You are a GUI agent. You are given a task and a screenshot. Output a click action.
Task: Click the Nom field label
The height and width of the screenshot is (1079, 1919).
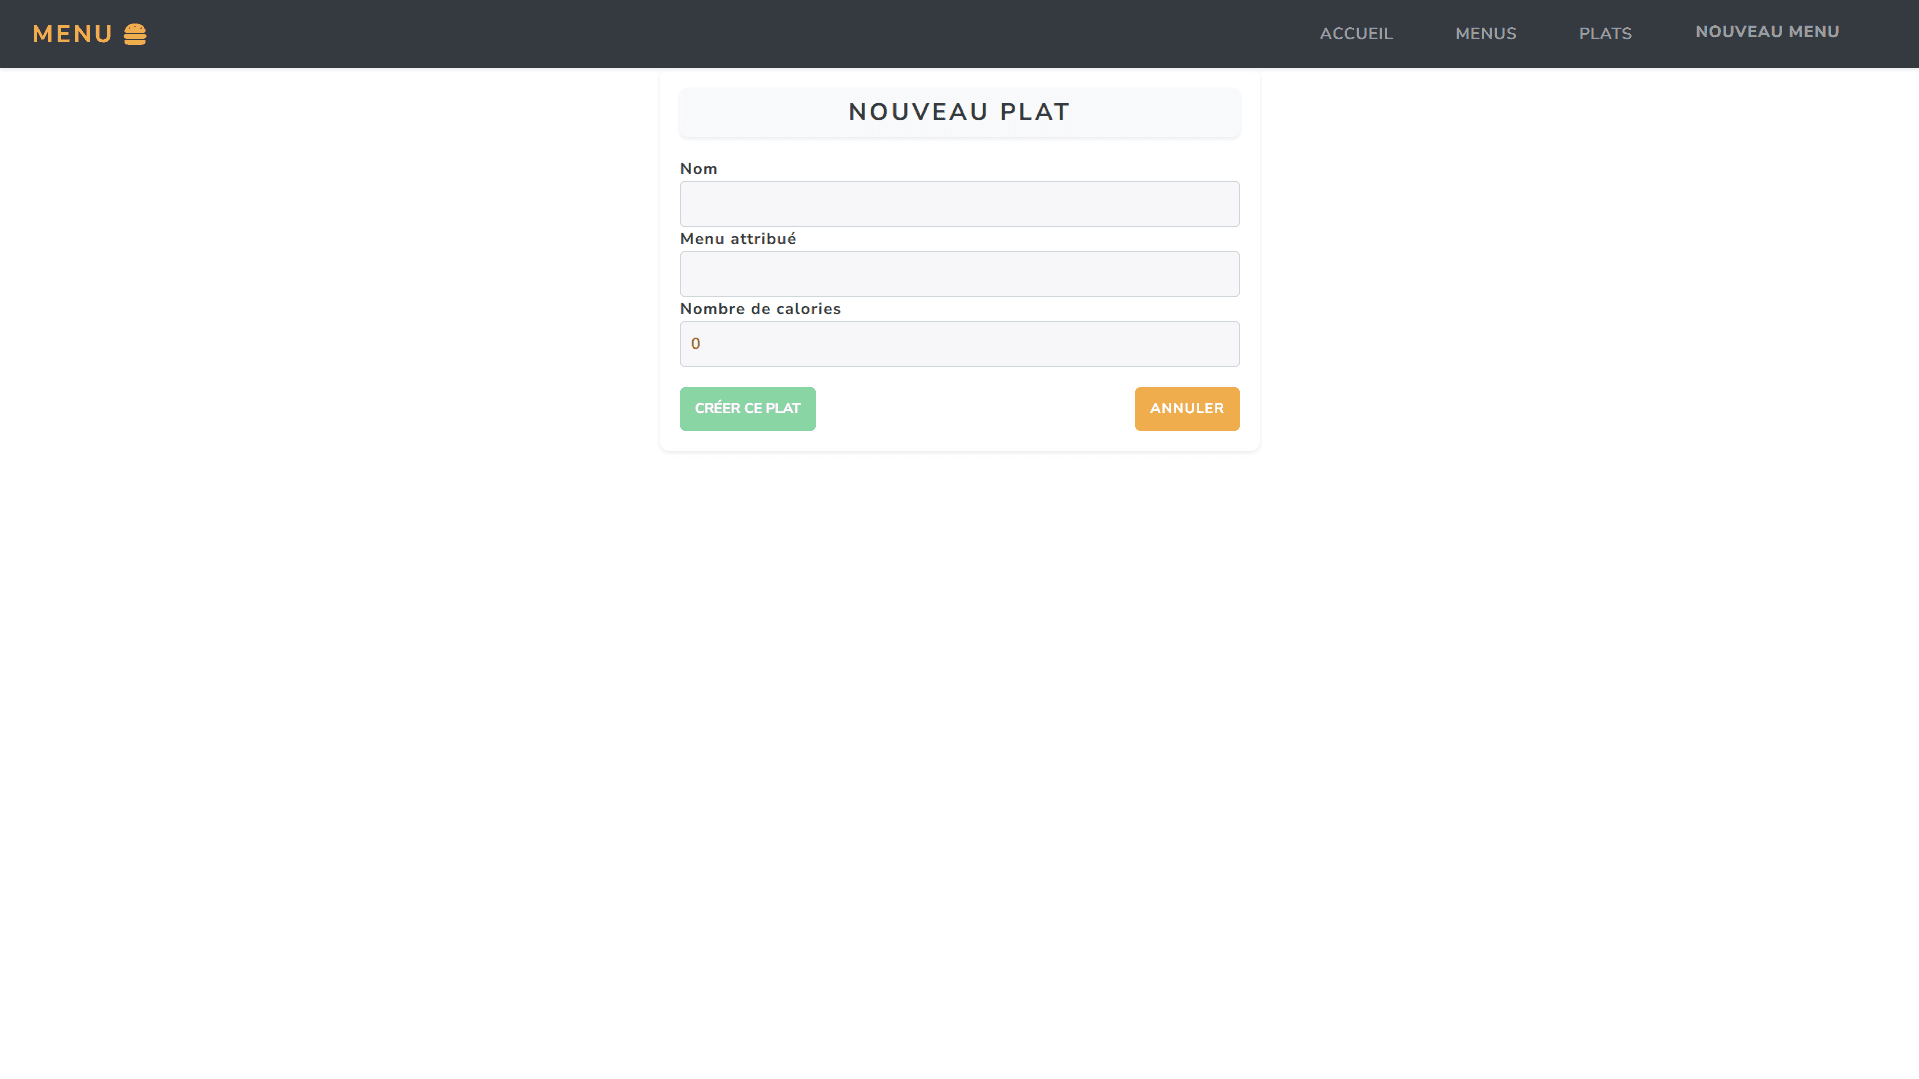698,169
